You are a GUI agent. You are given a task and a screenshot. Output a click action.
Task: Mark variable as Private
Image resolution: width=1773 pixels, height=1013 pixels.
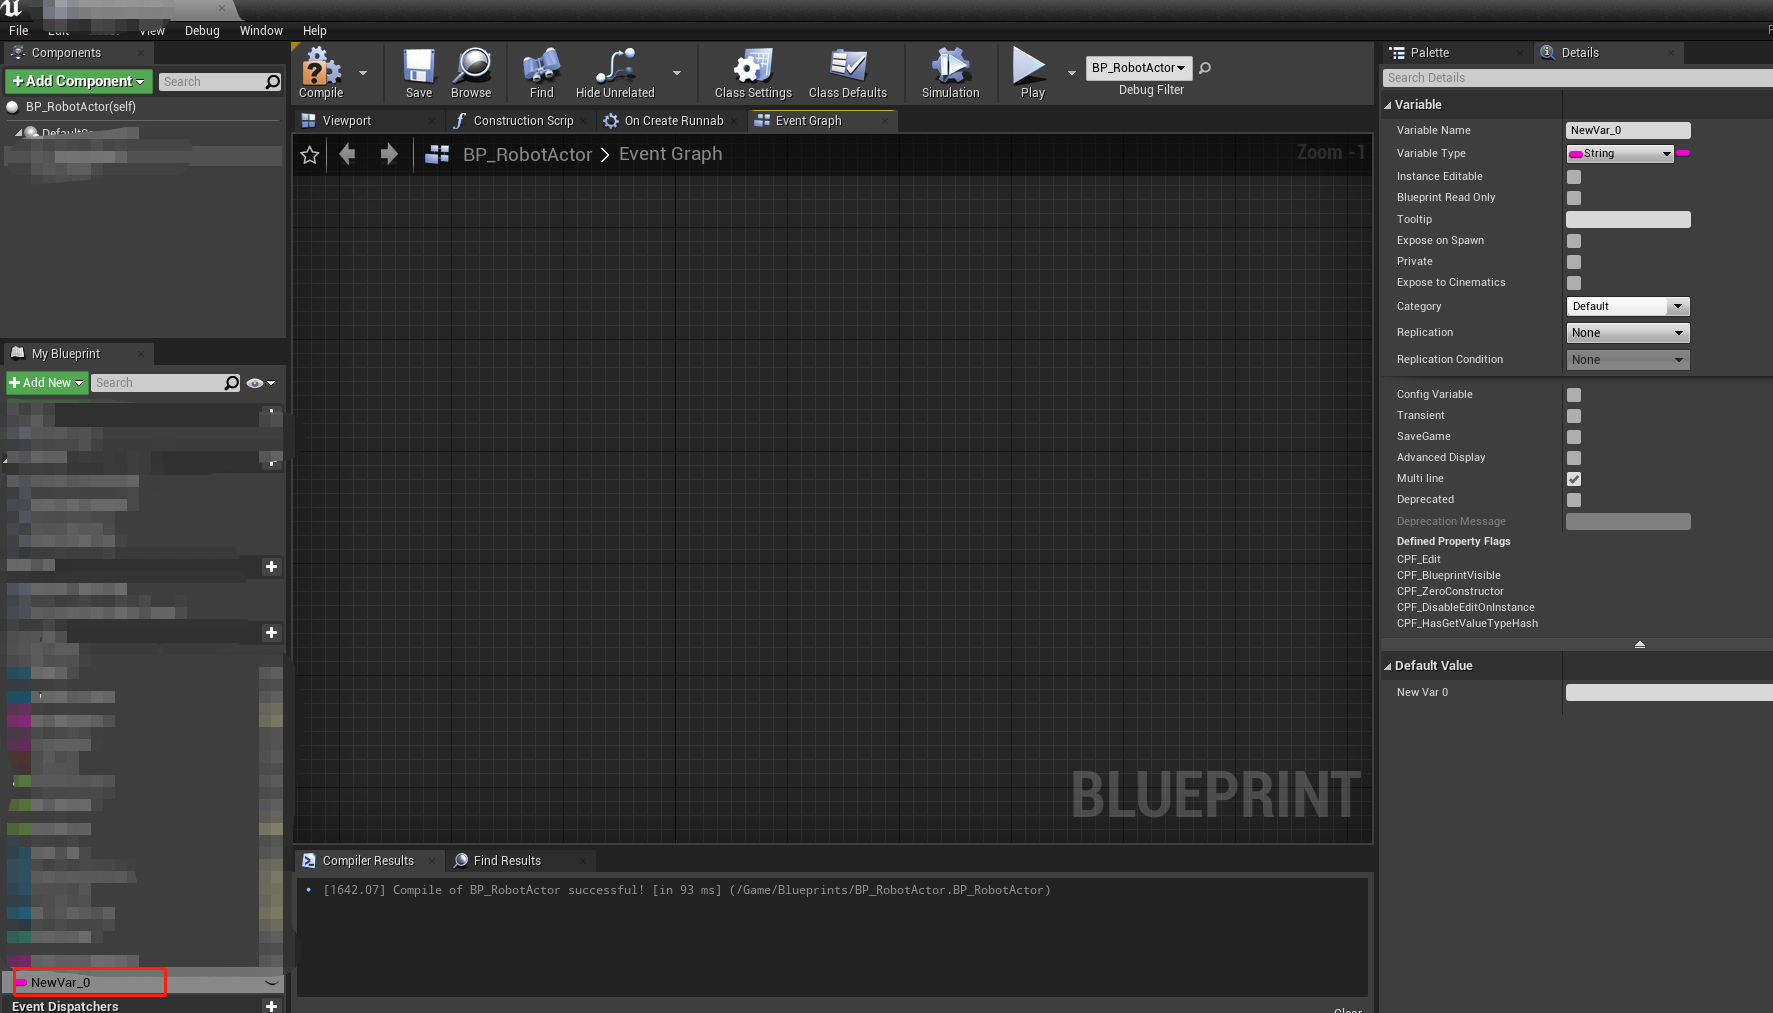coord(1574,262)
